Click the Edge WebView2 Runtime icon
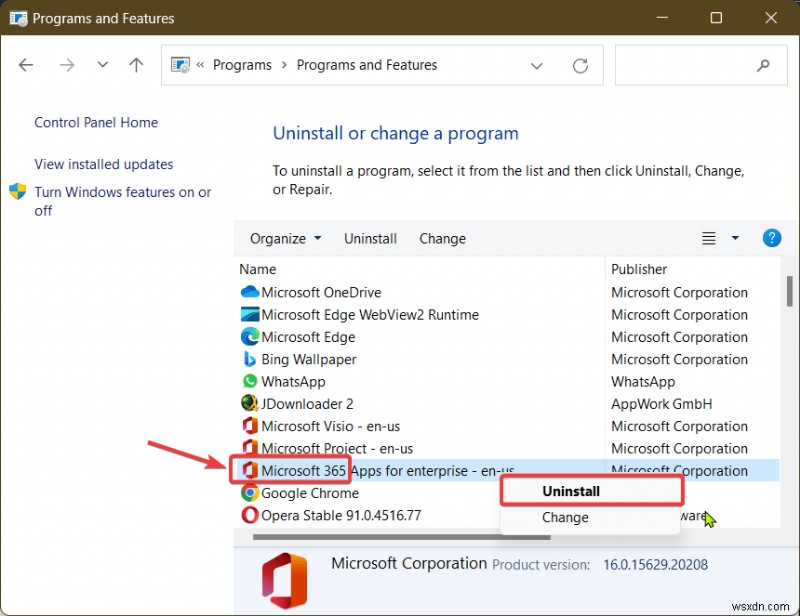 point(249,314)
